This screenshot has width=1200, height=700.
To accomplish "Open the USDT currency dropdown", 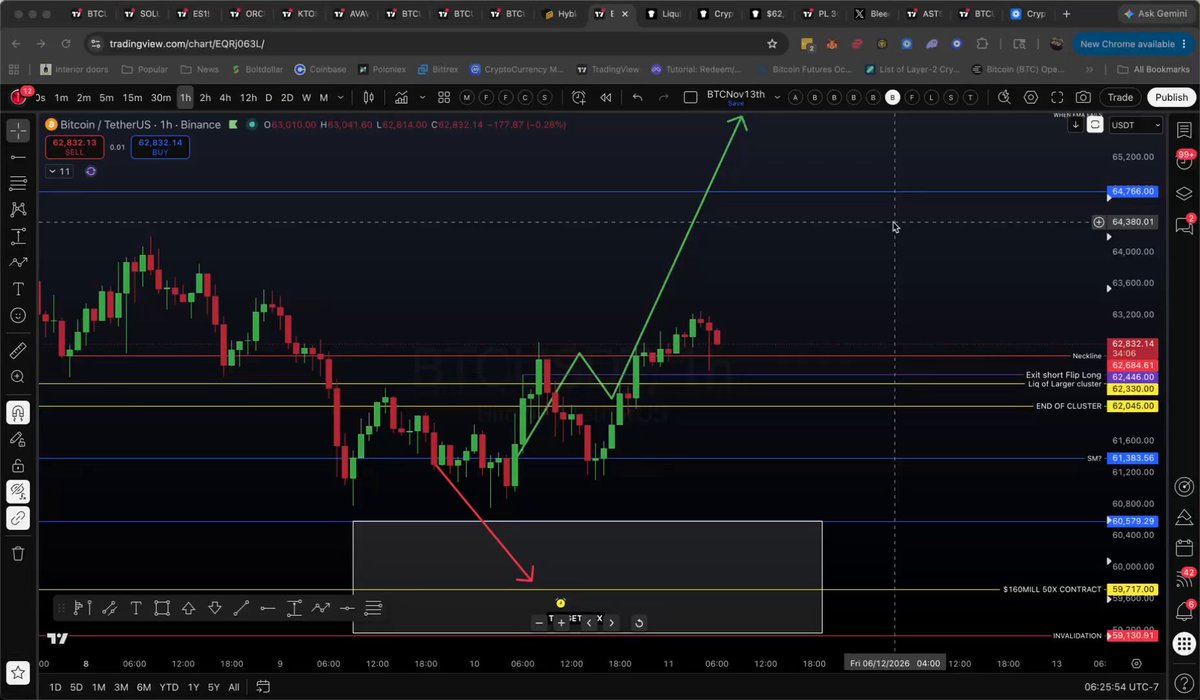I will point(1138,125).
